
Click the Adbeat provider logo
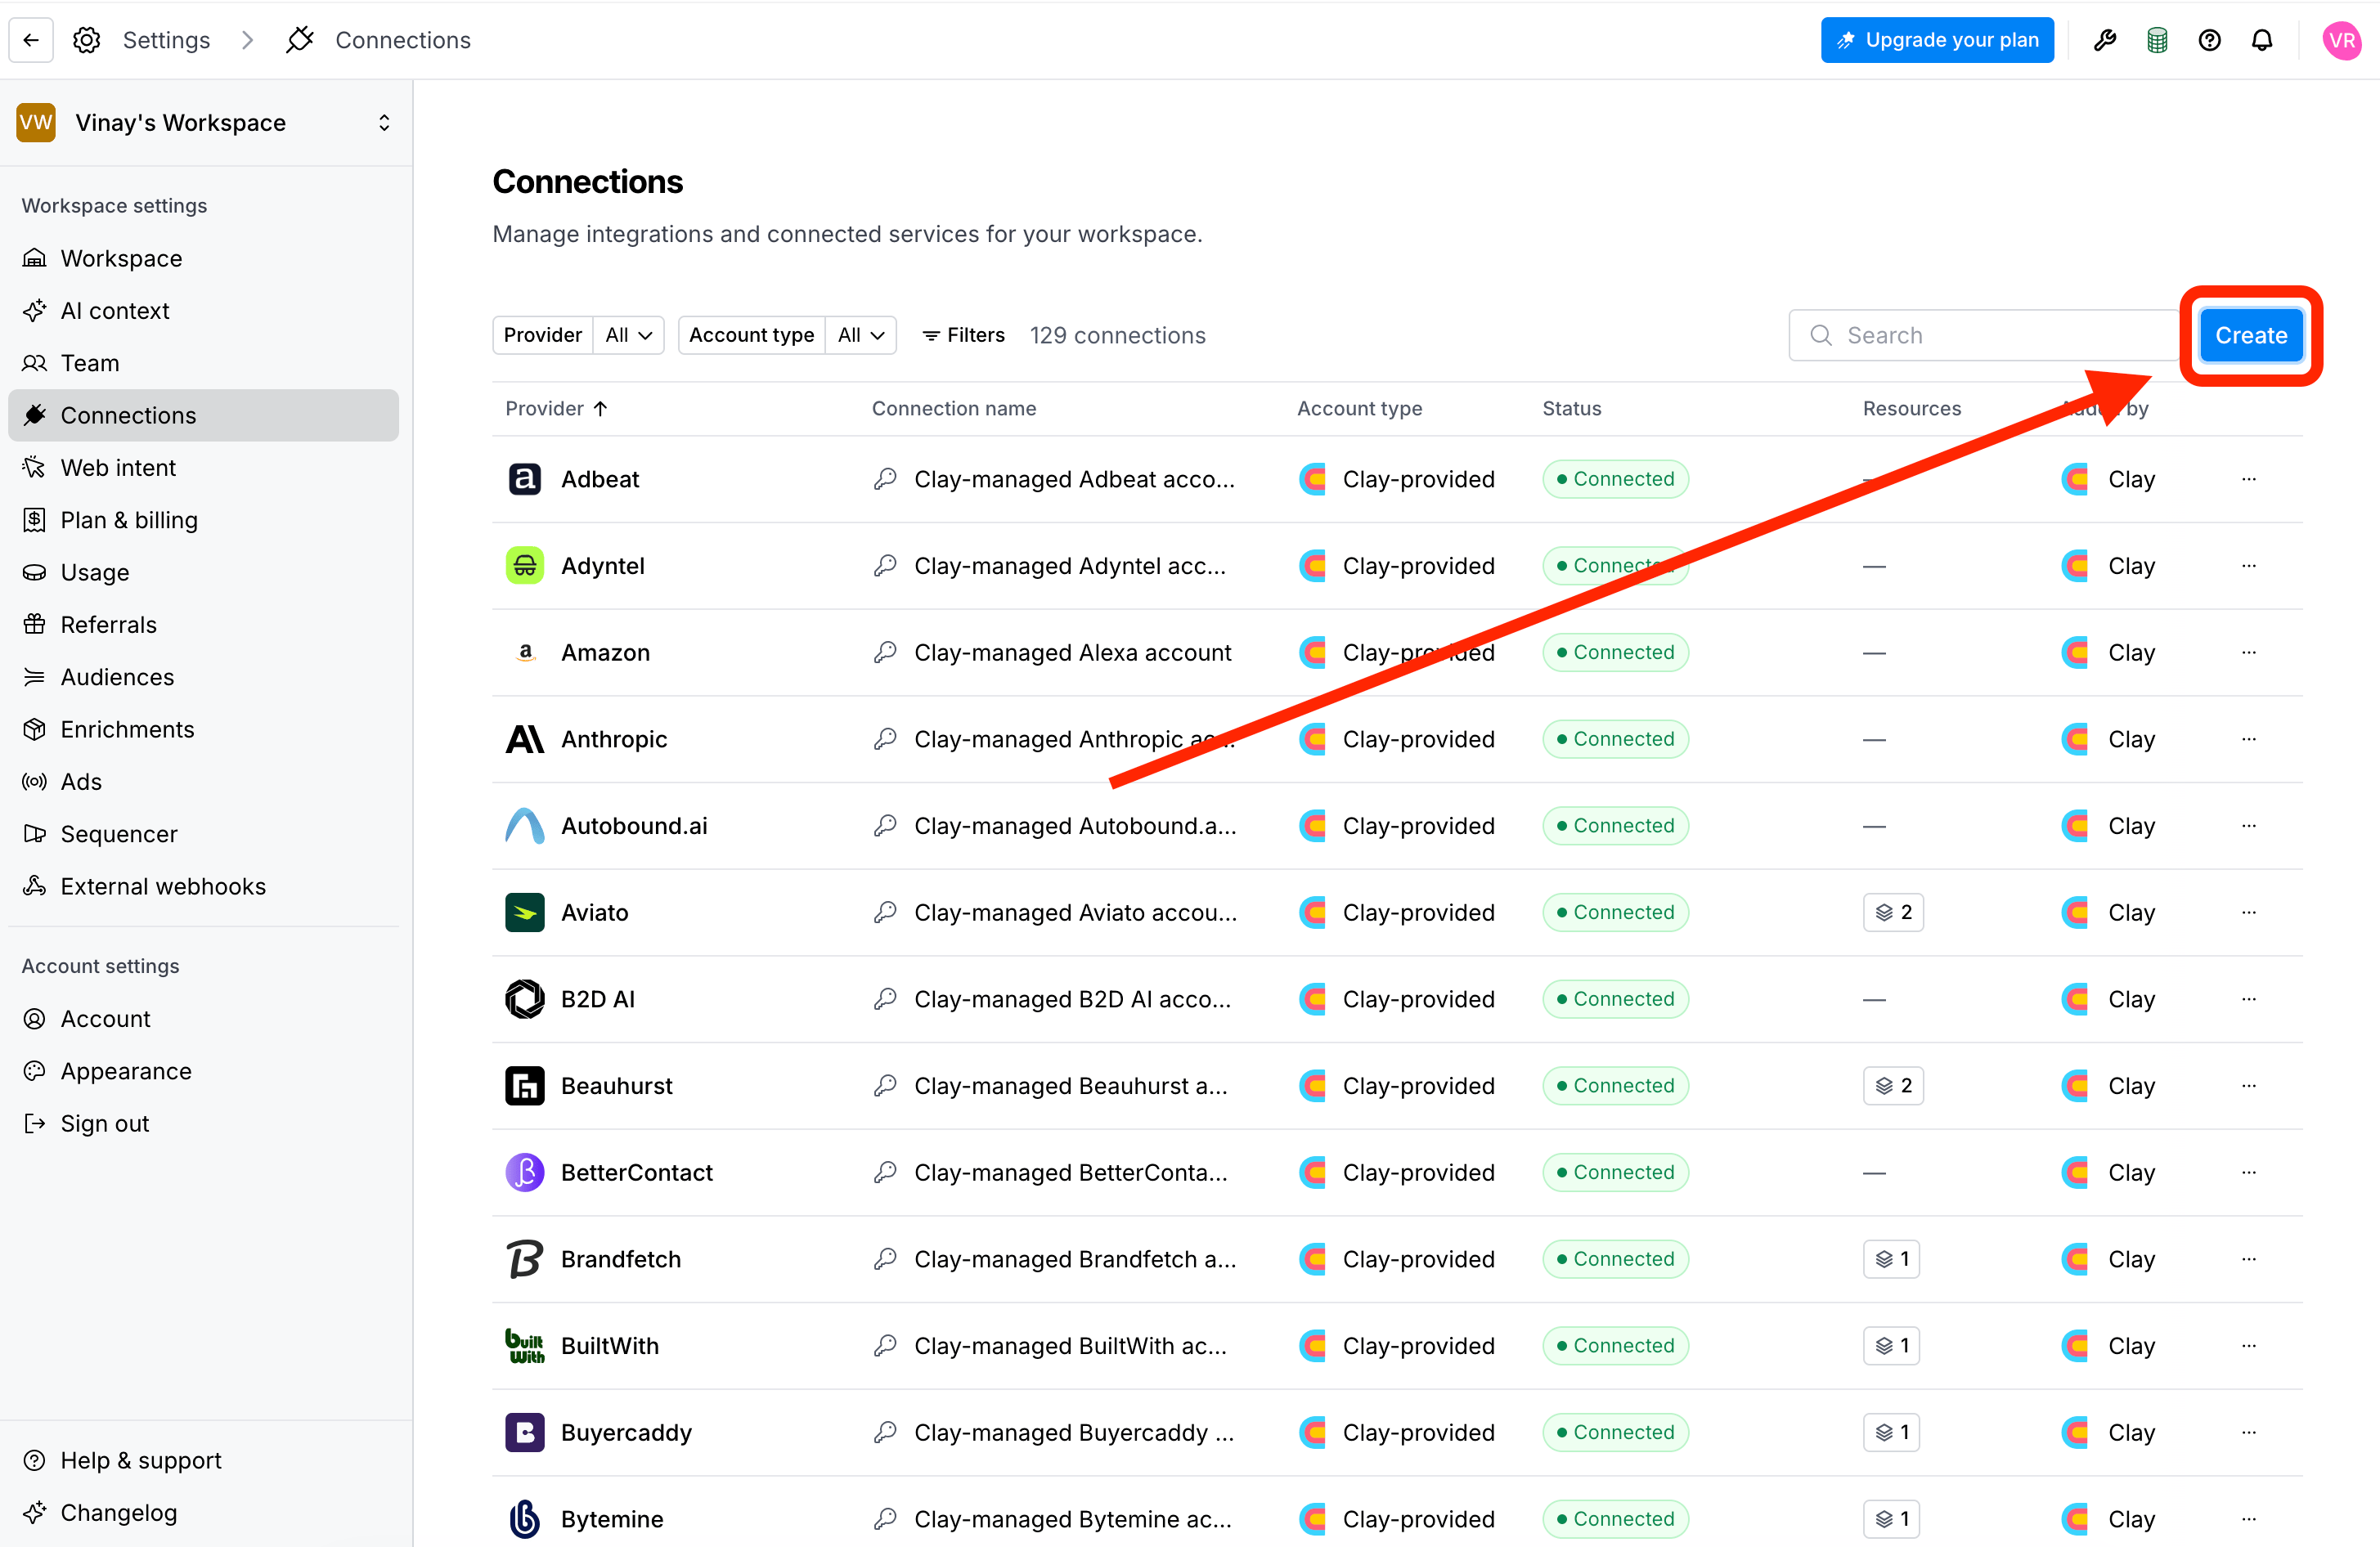525,479
